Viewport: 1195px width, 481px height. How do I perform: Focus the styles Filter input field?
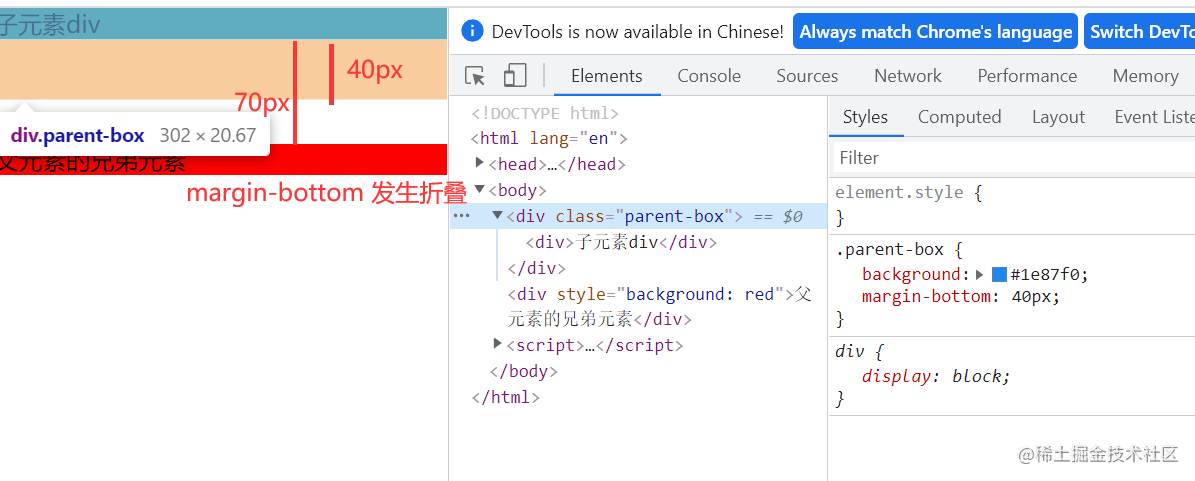[1014, 158]
